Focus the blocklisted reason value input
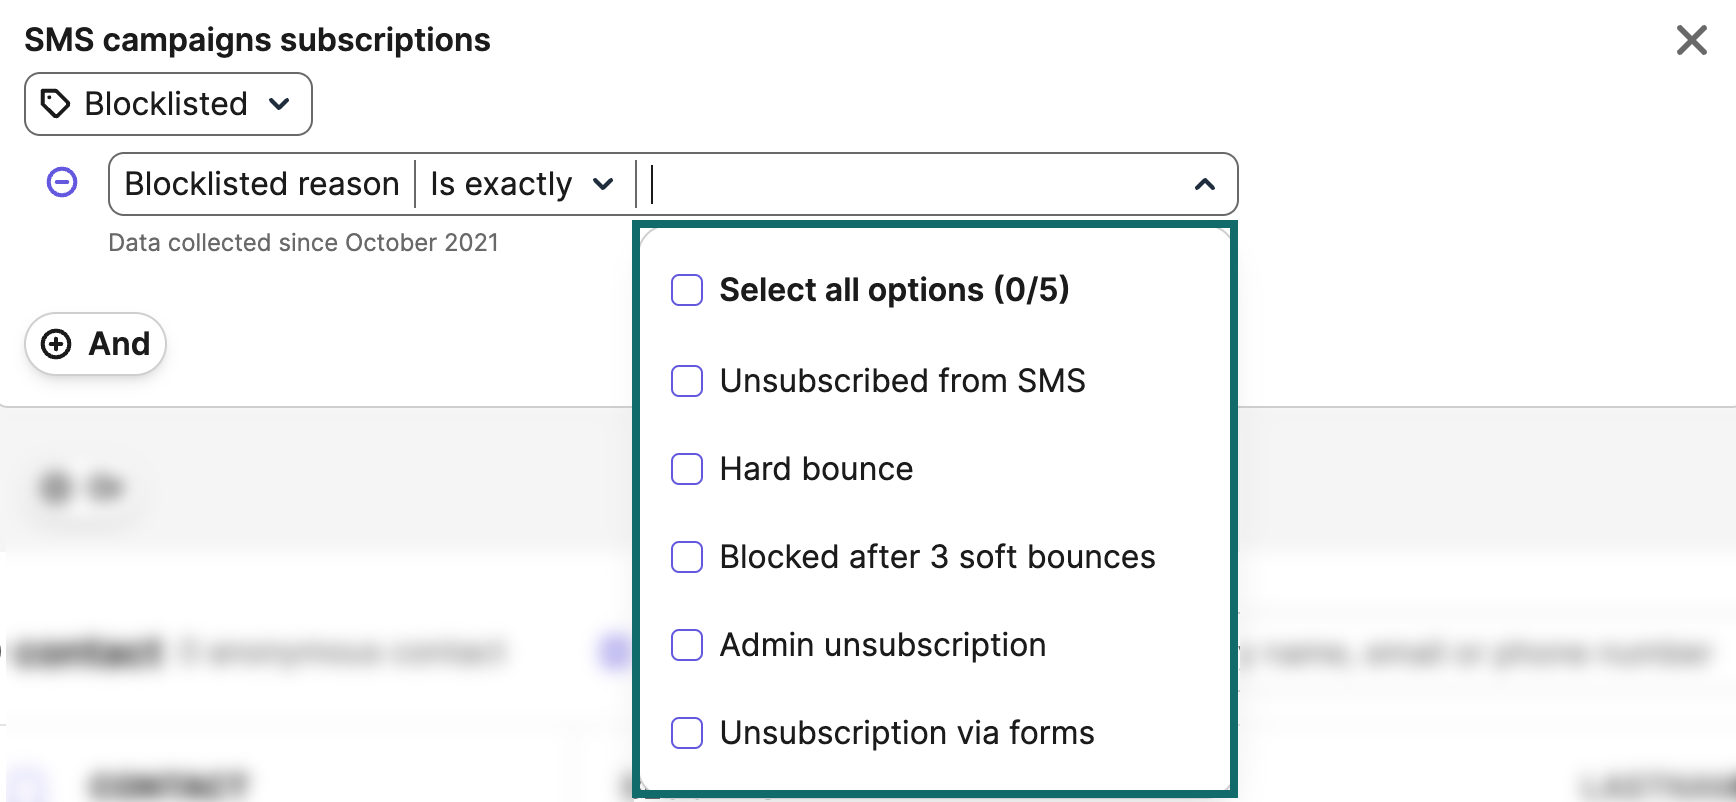The width and height of the screenshot is (1736, 802). 900,184
